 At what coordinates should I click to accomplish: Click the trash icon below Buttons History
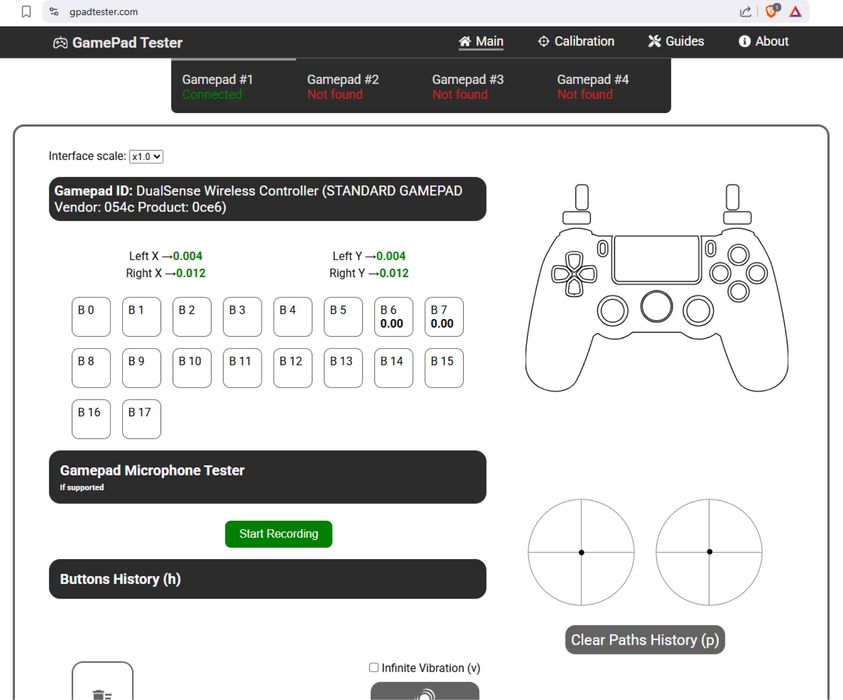[102, 695]
